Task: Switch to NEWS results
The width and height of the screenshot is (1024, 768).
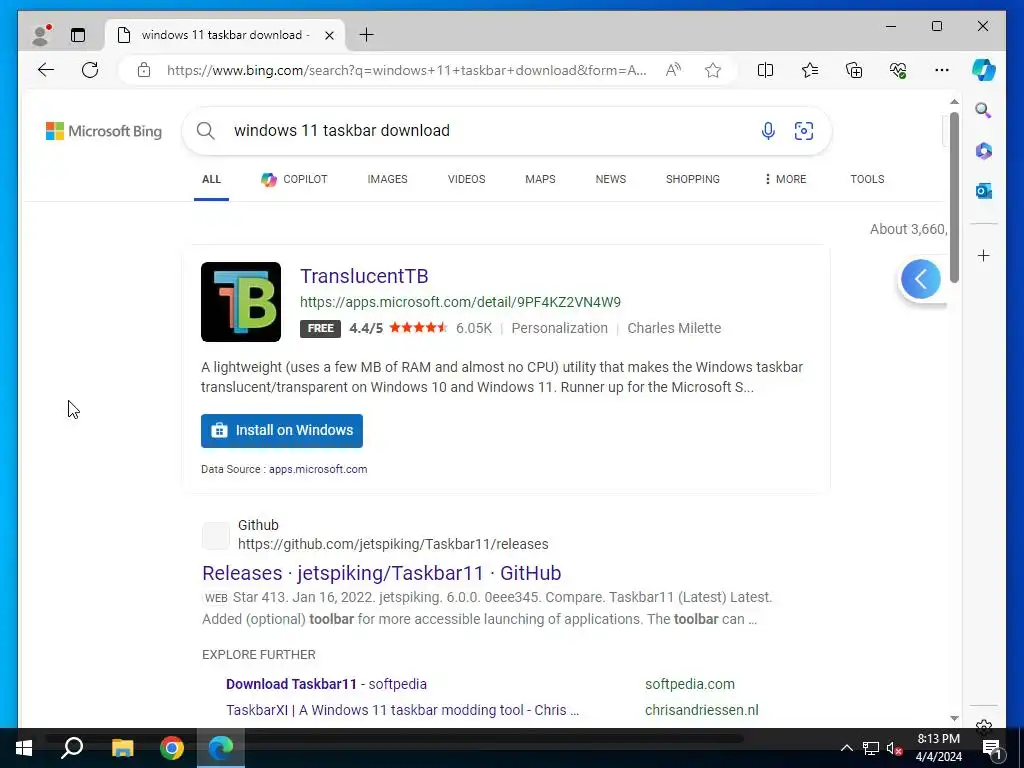Action: pos(611,180)
